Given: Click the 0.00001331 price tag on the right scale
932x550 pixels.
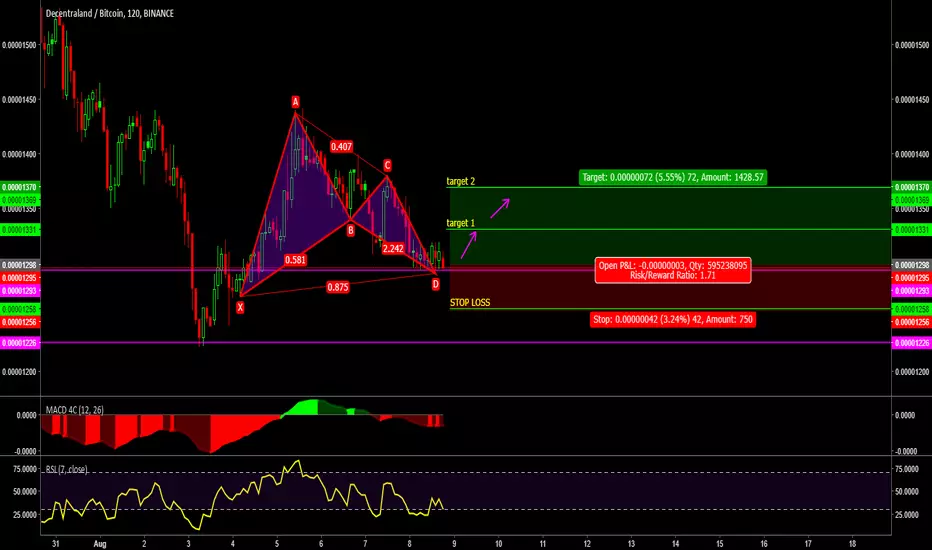Looking at the screenshot, I should 912,230.
